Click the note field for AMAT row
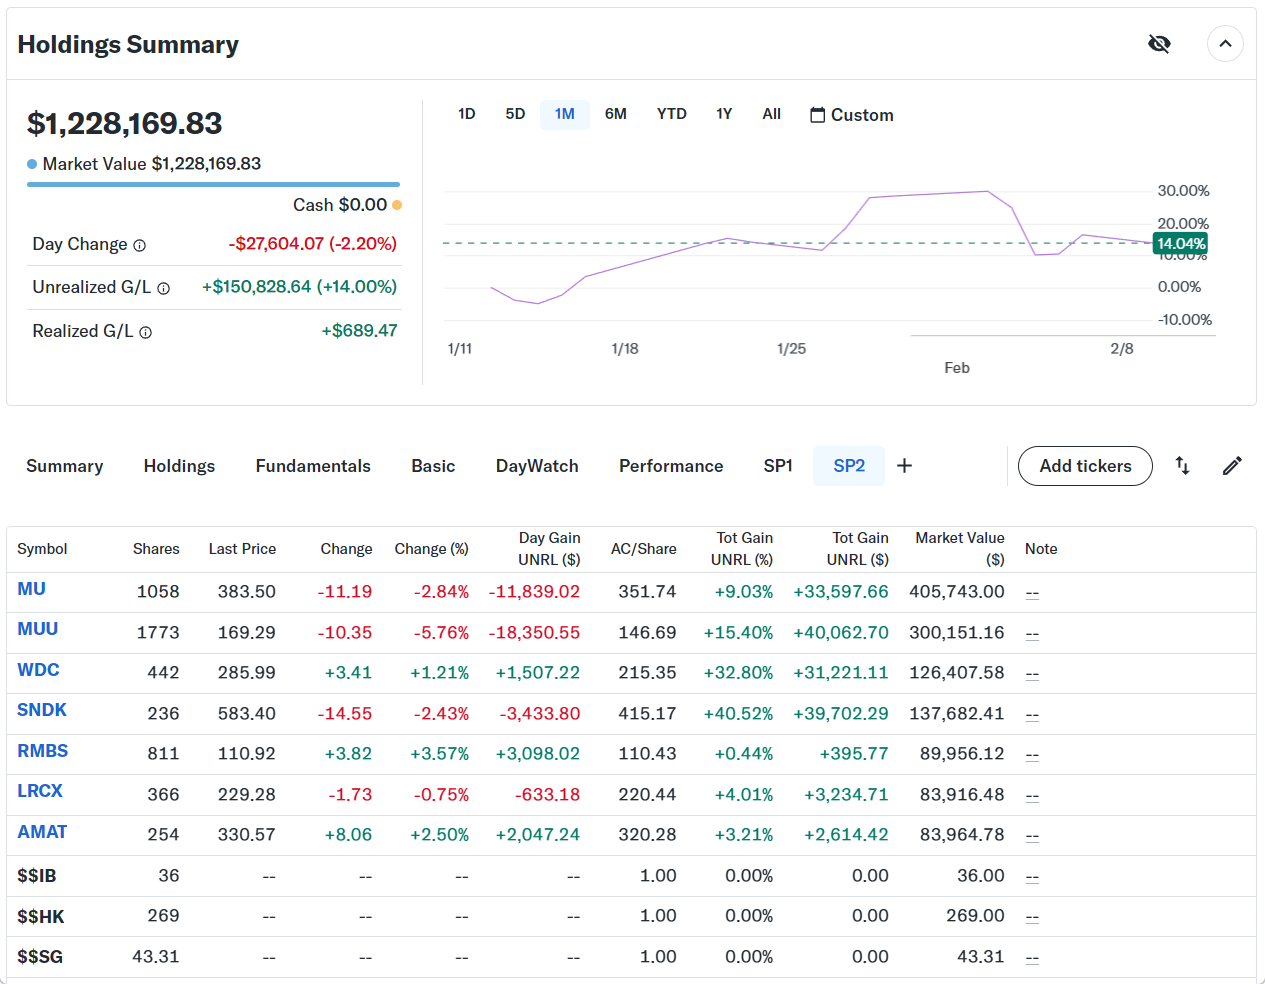Image resolution: width=1265 pixels, height=984 pixels. [1032, 836]
